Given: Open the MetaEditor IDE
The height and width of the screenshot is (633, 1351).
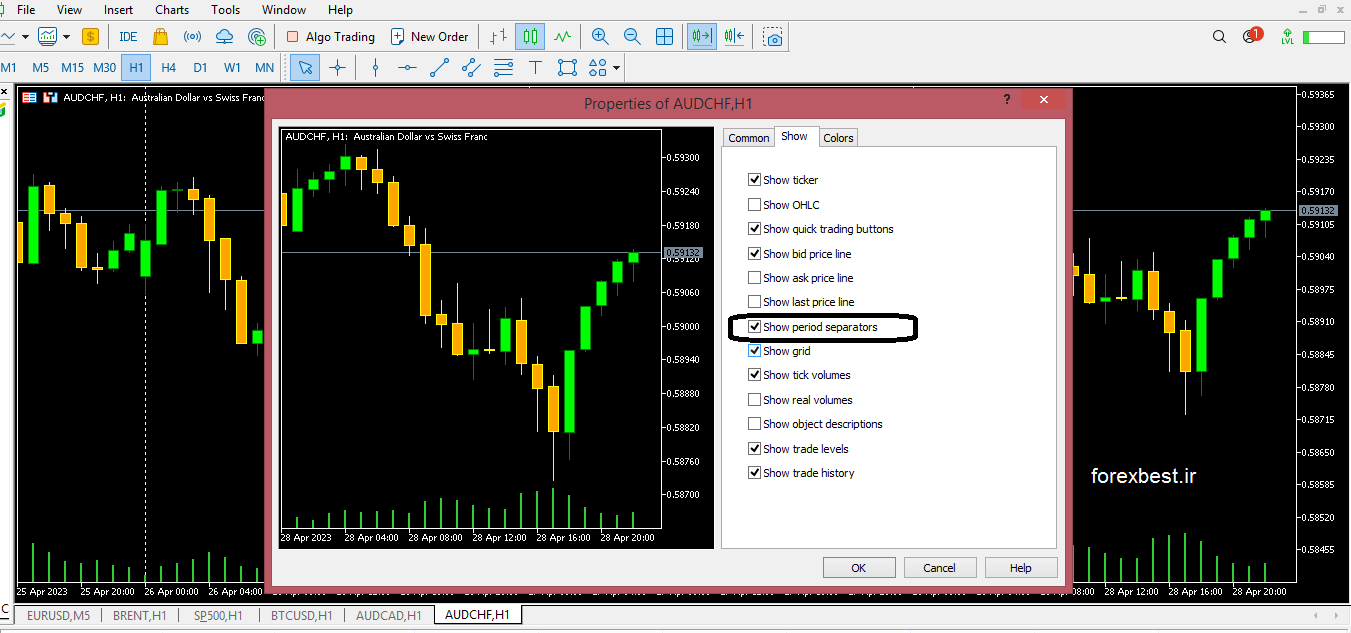Looking at the screenshot, I should pyautogui.click(x=127, y=36).
